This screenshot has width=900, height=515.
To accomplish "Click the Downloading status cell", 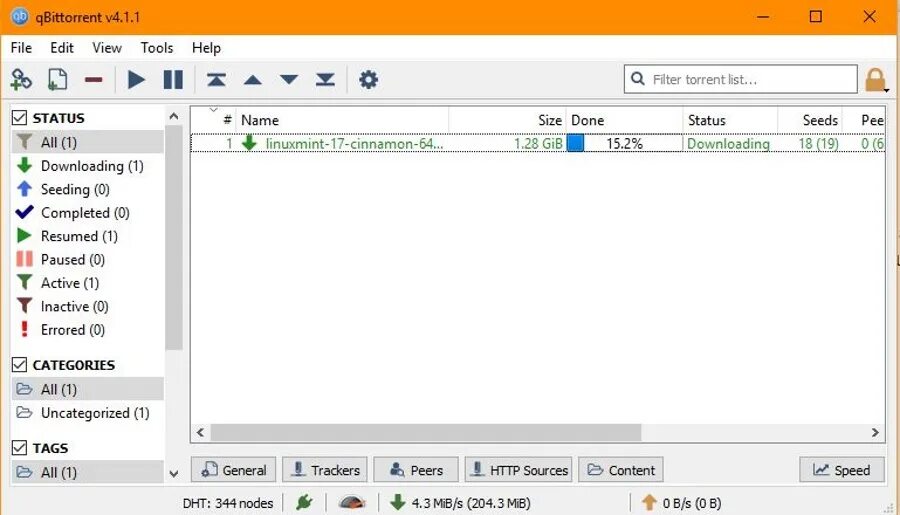I will coord(728,144).
